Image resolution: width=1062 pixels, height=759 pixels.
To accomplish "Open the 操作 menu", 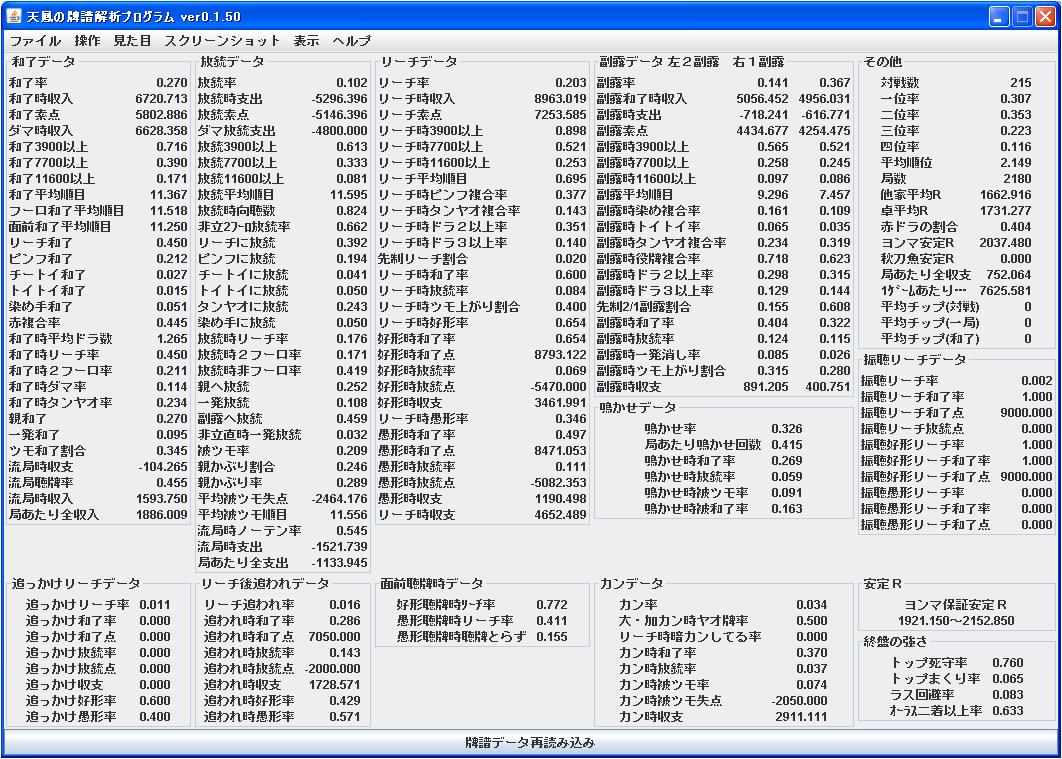I will point(87,41).
